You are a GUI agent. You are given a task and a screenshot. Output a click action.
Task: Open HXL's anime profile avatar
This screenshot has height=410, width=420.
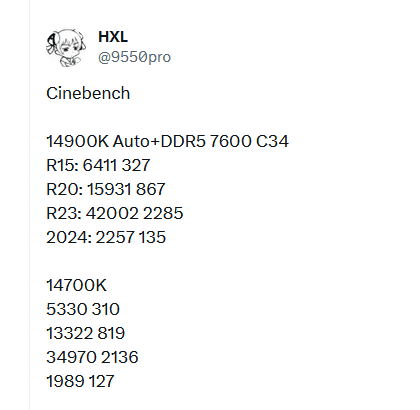pyautogui.click(x=66, y=48)
